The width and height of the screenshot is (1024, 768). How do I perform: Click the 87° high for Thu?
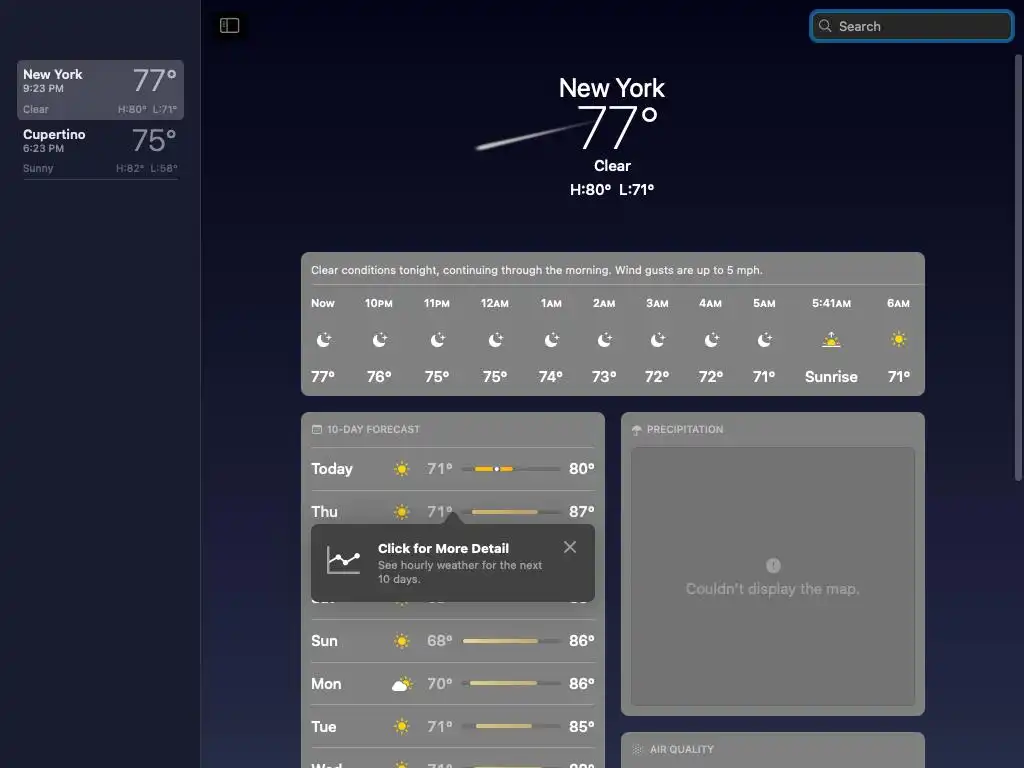(581, 512)
